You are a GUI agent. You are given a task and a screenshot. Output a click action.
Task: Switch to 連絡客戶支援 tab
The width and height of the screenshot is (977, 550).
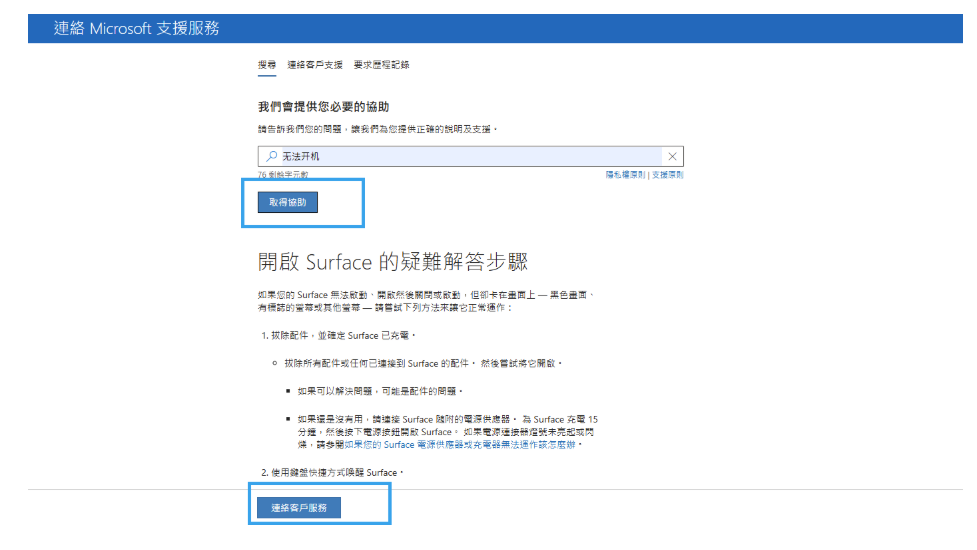(315, 65)
